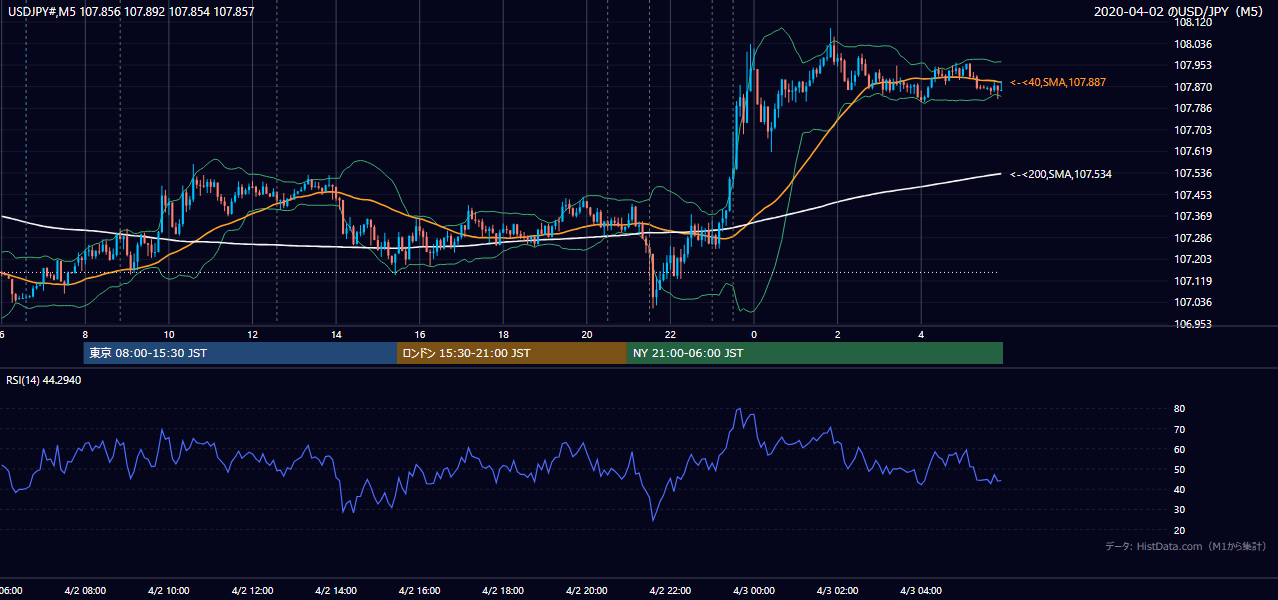1278x600 pixels.
Task: Click the 107.703 price axis value
Action: click(1193, 130)
